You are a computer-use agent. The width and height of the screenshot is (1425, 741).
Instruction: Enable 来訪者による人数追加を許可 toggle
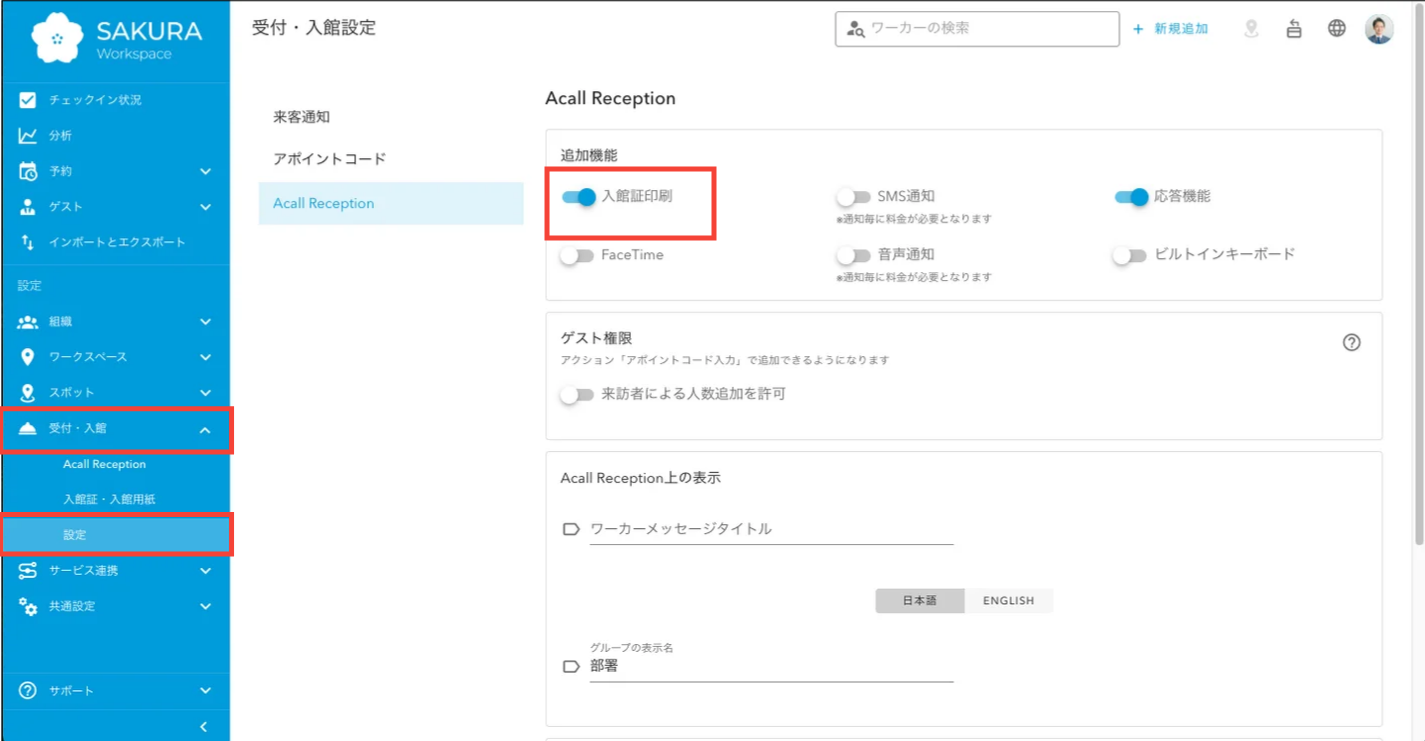tap(577, 395)
